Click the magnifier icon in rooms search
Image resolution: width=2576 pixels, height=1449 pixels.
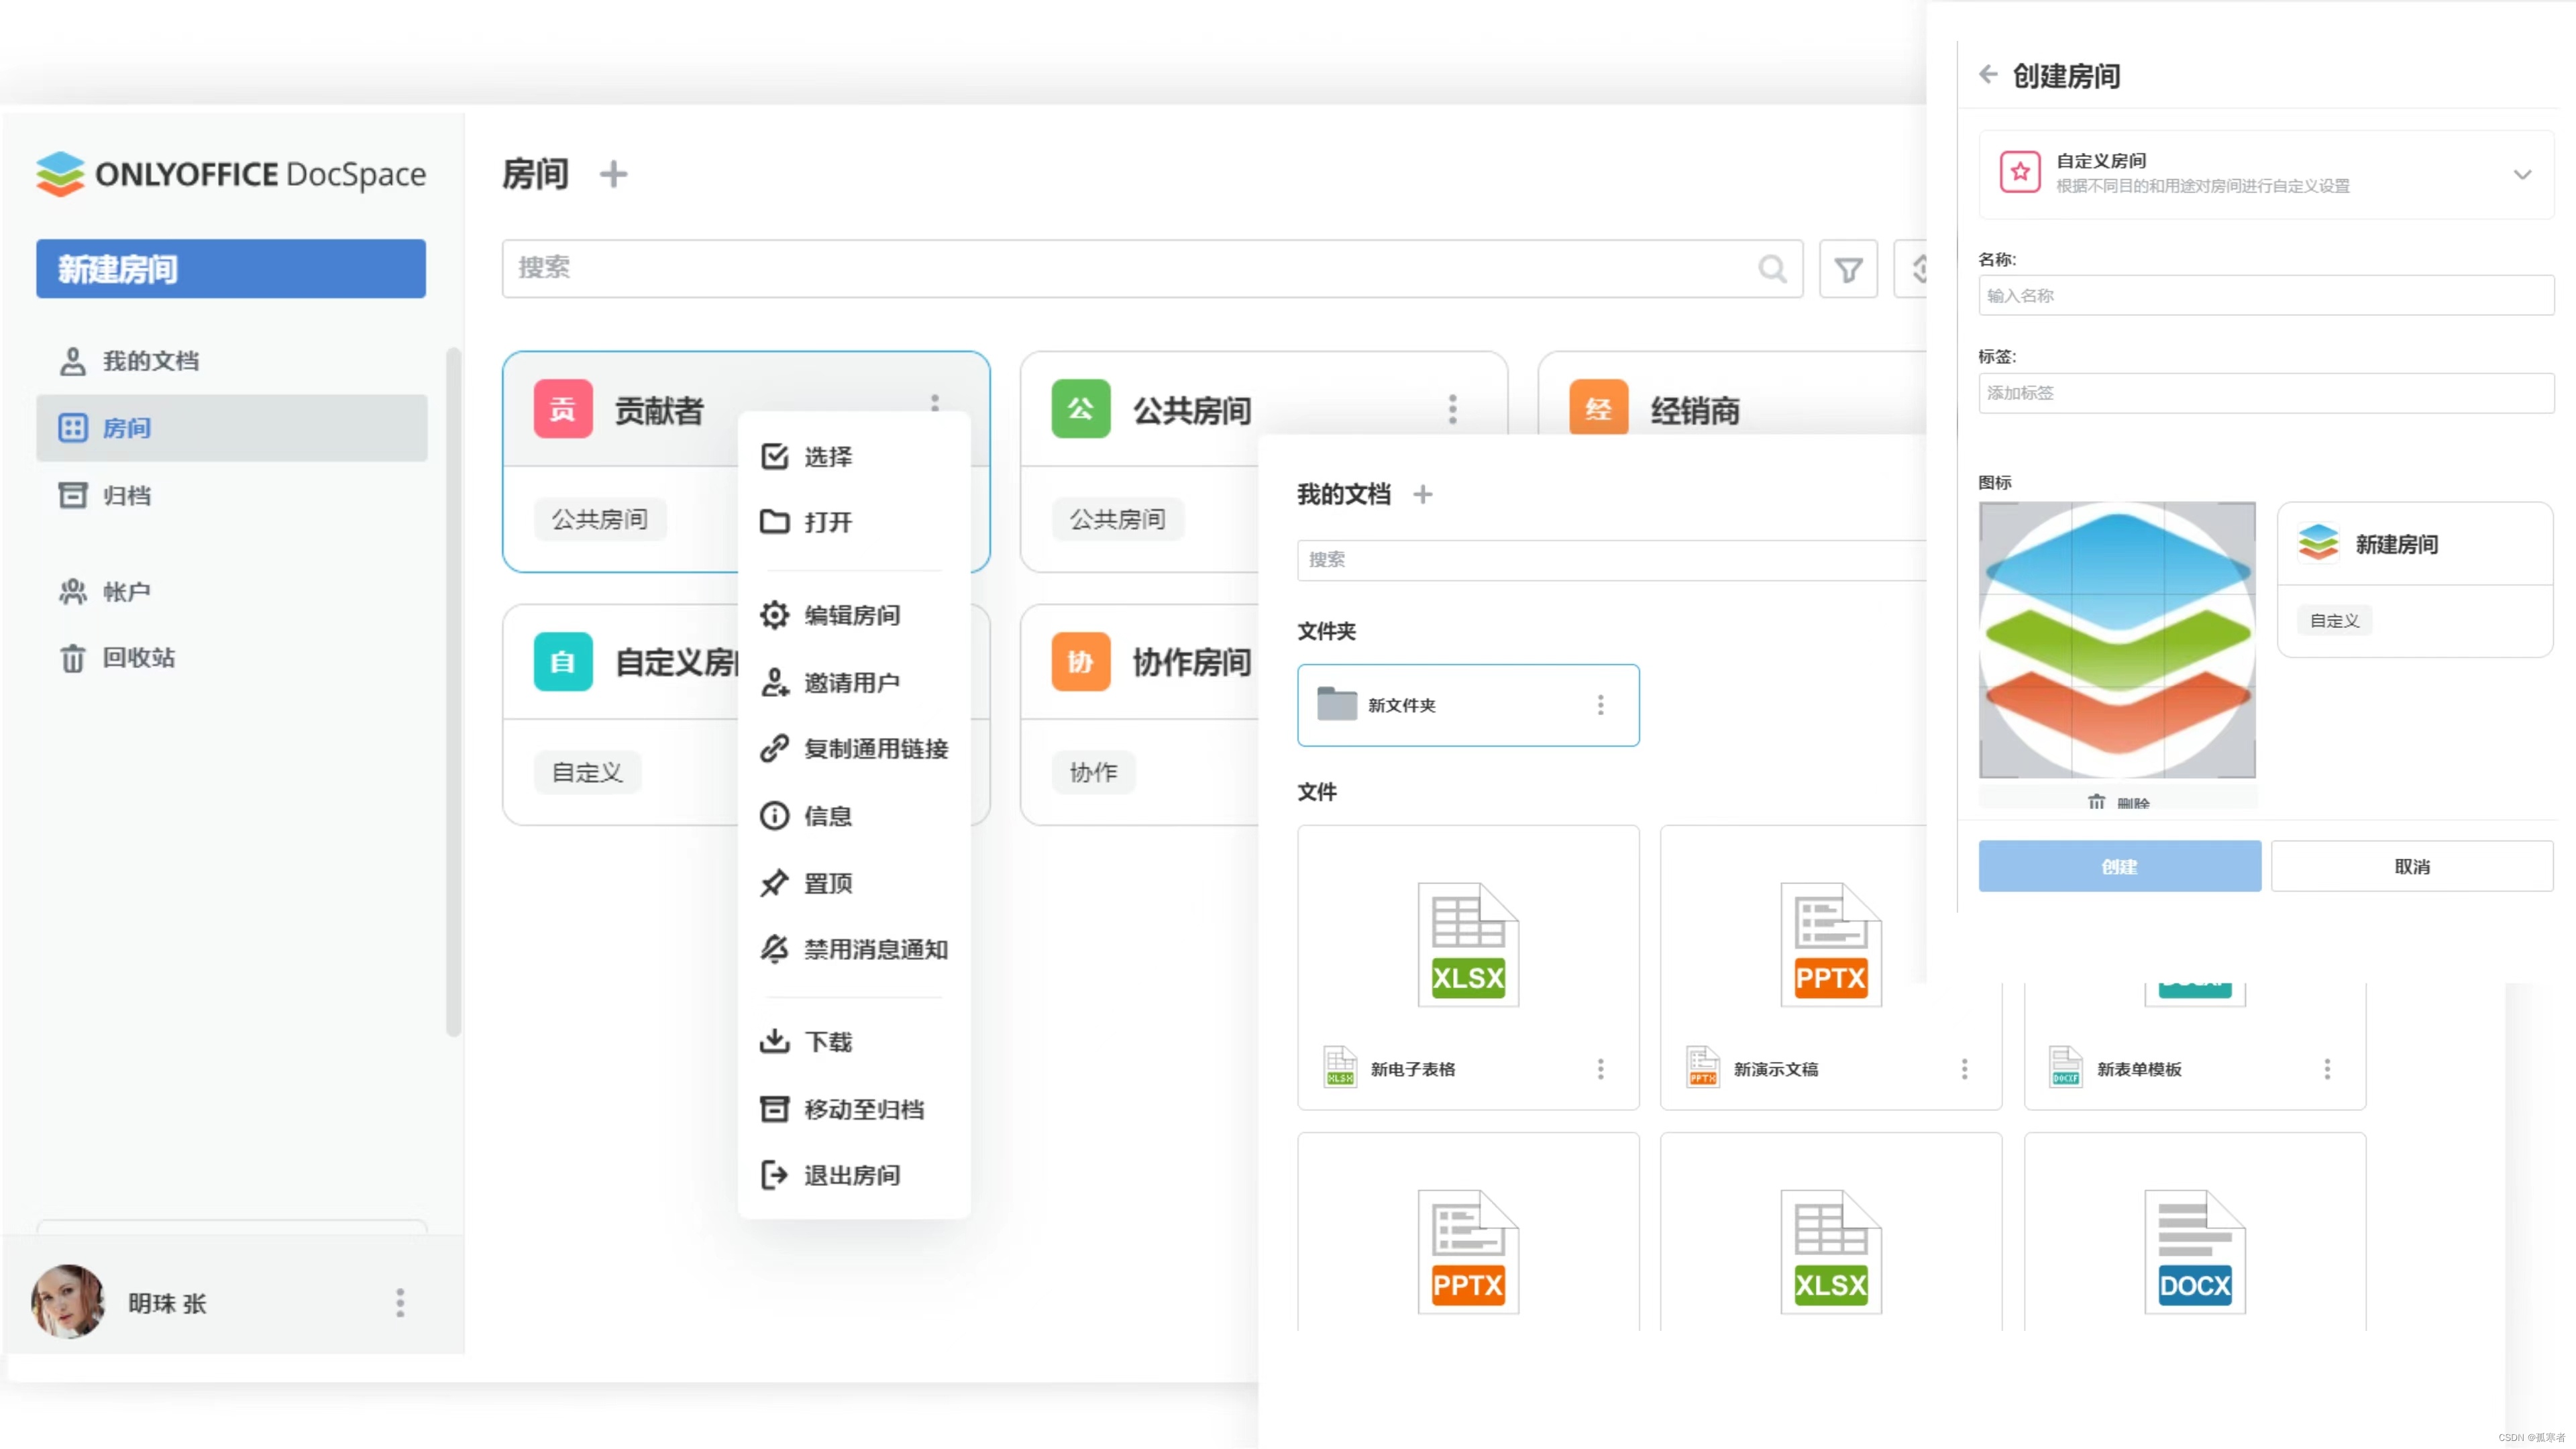1772,269
